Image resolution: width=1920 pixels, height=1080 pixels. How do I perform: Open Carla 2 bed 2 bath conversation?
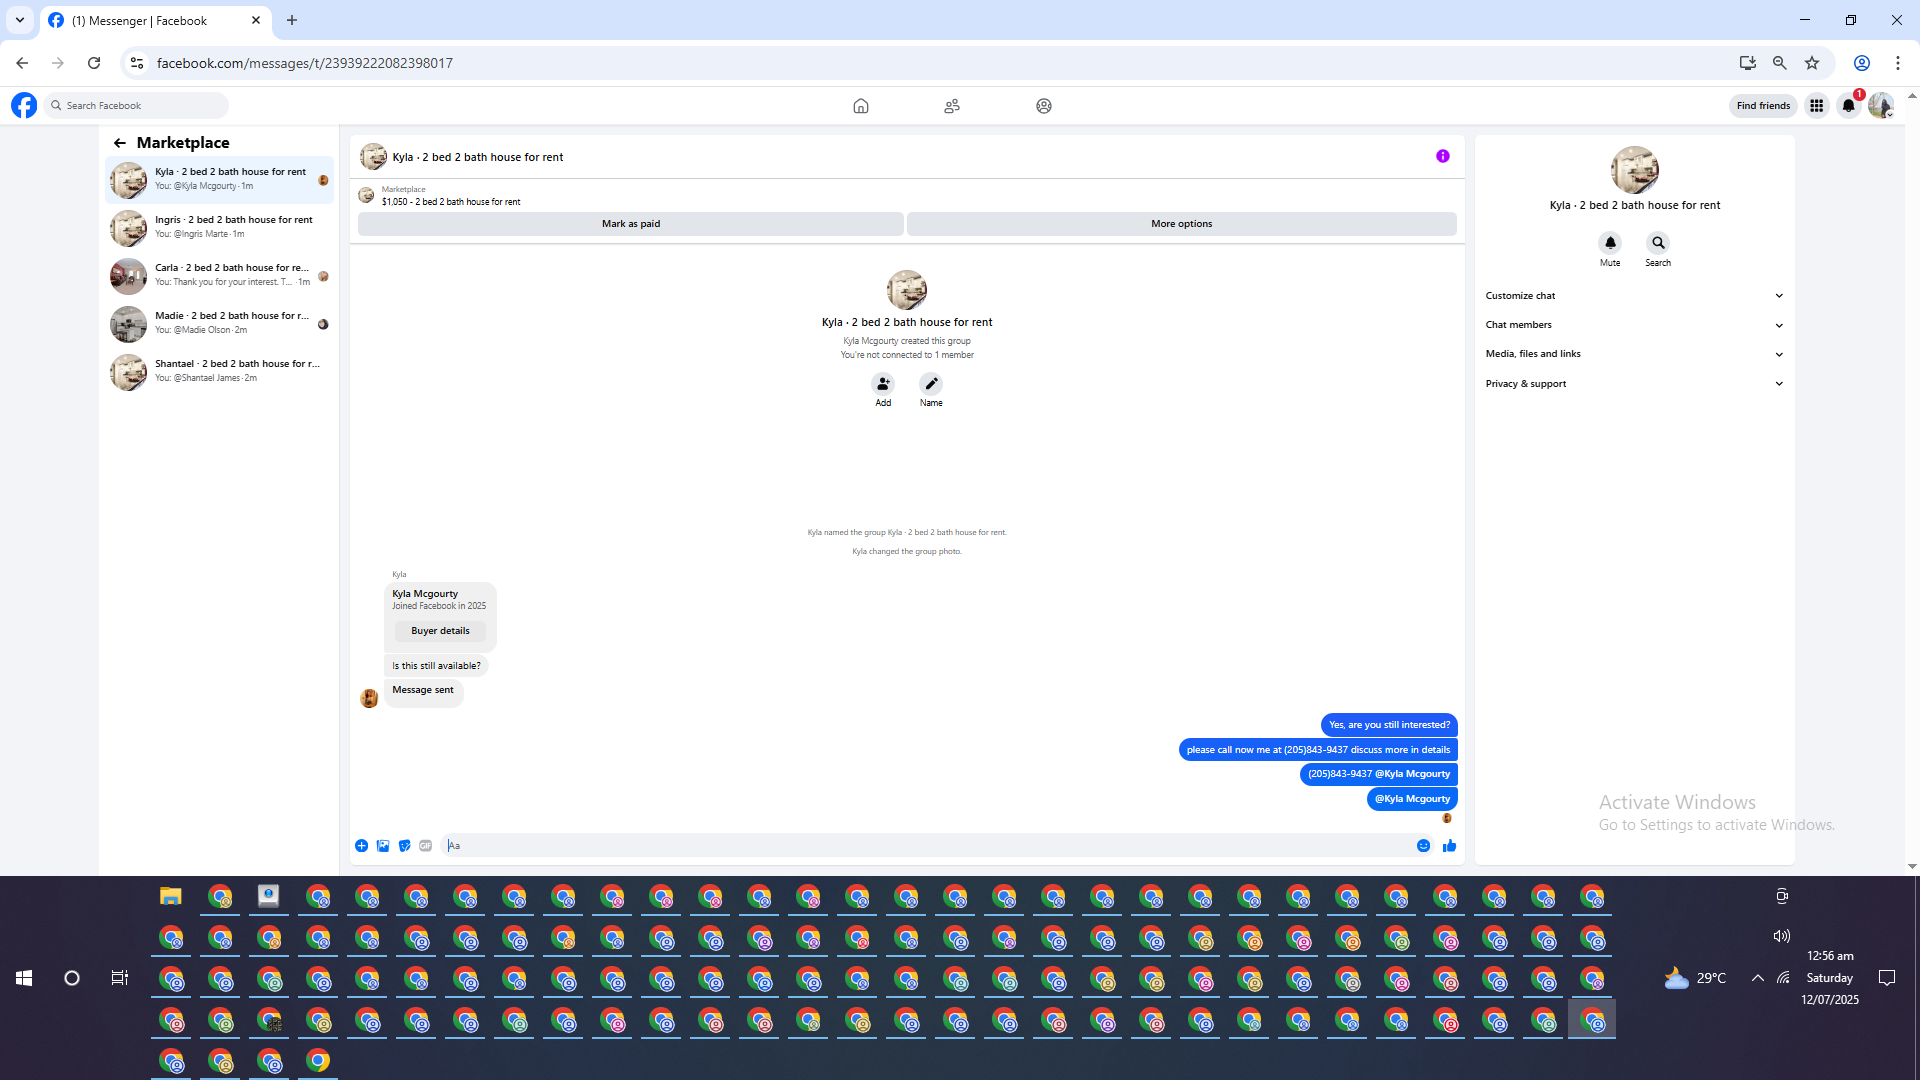[220, 276]
